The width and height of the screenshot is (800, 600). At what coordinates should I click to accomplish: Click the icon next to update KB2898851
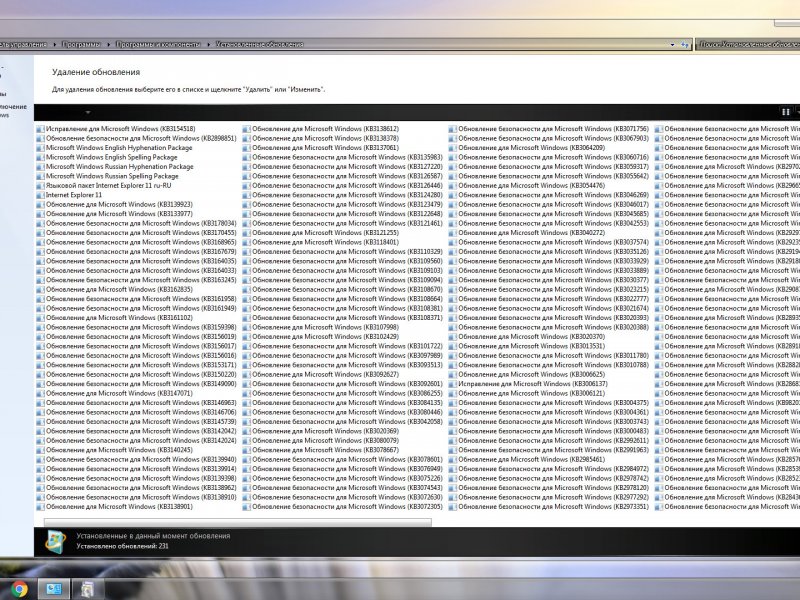pos(40,138)
